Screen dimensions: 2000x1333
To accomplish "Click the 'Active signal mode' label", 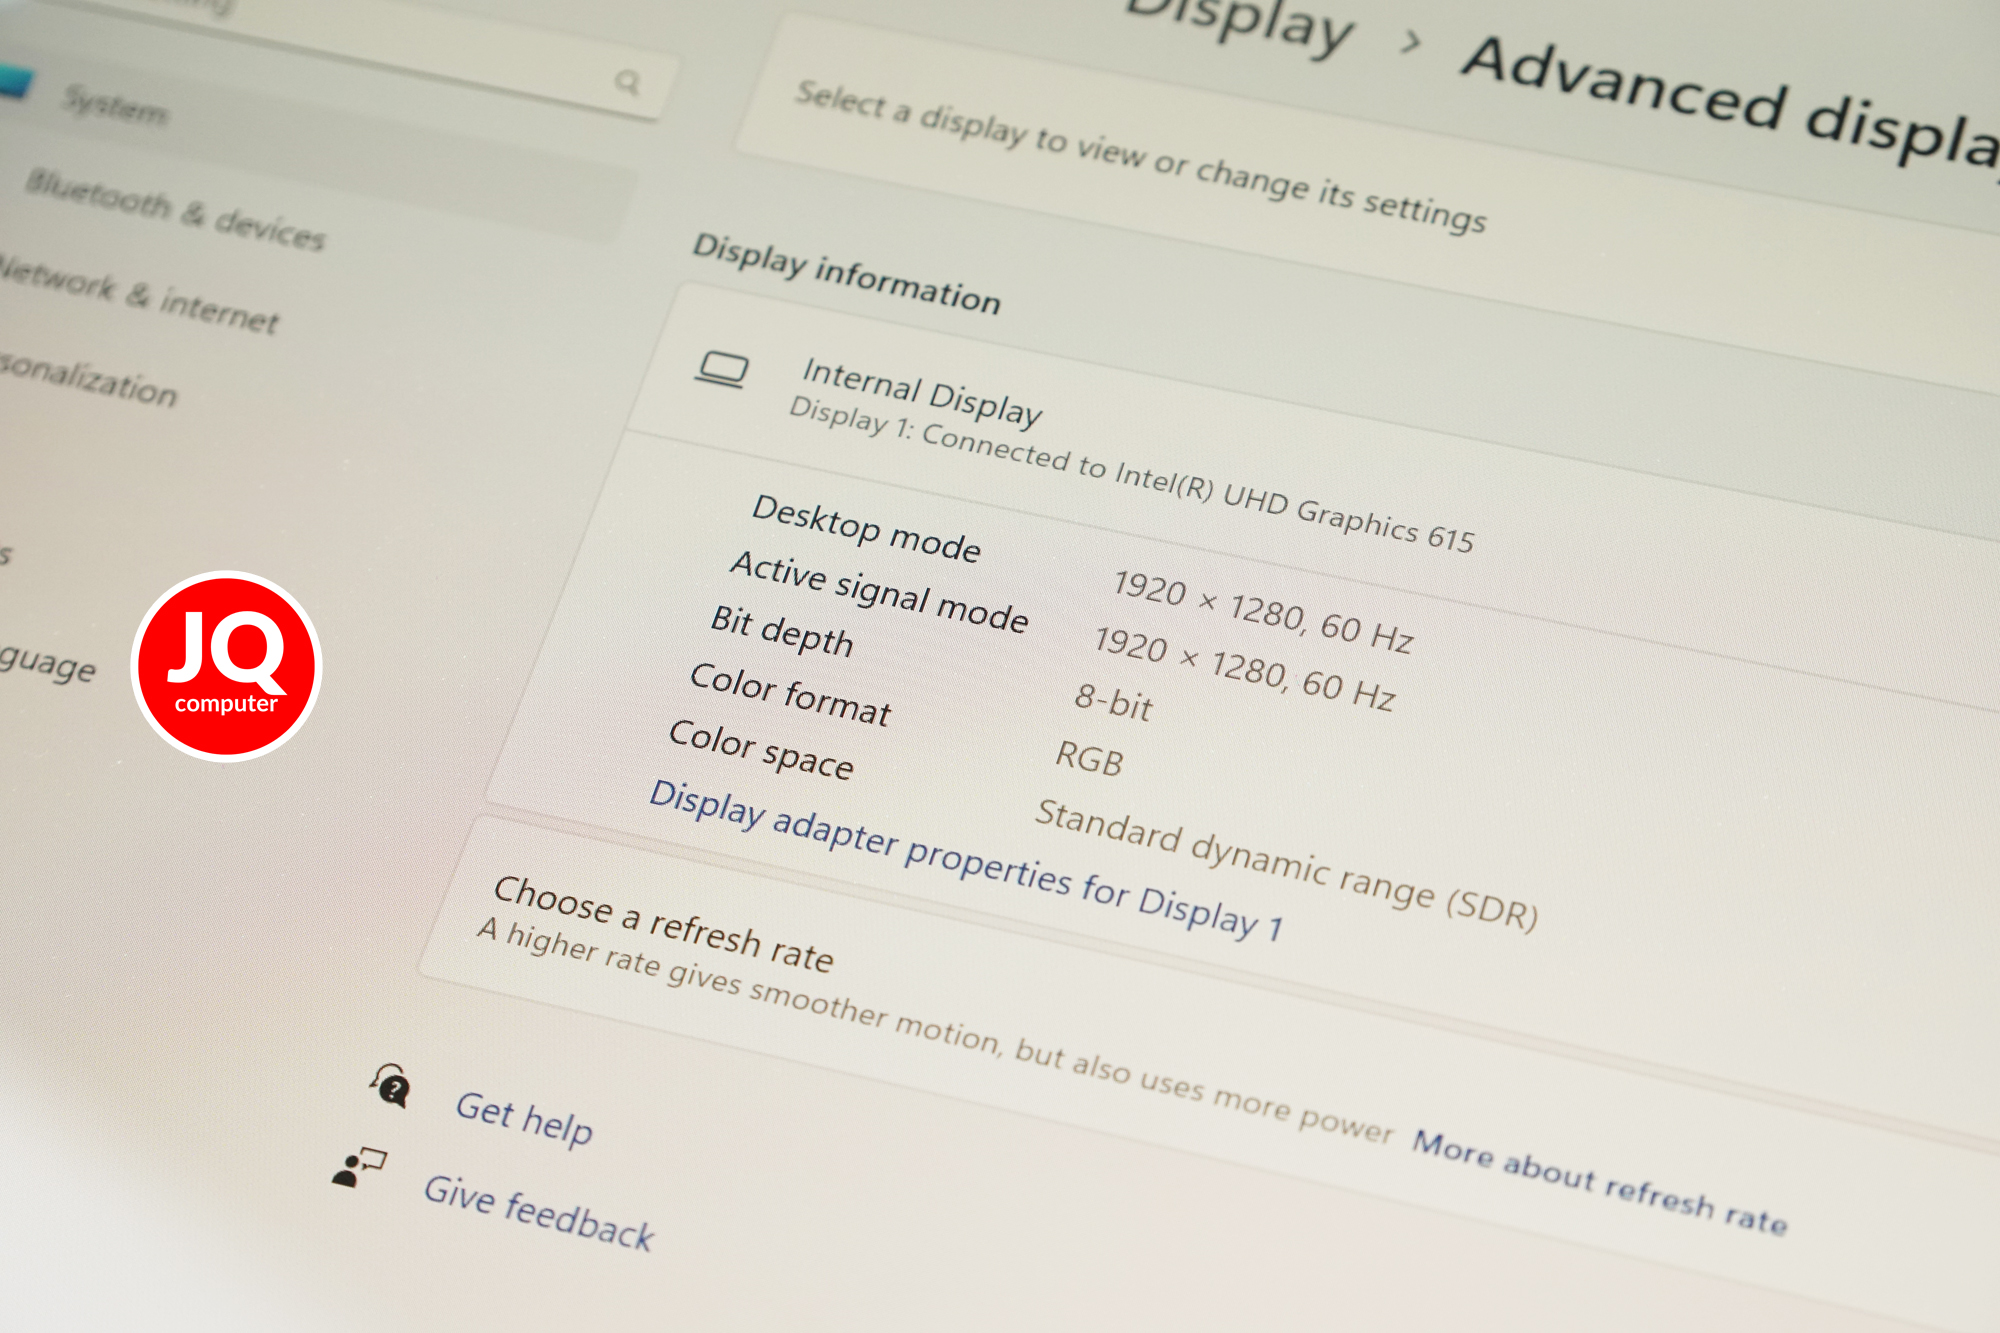I will pyautogui.click(x=879, y=591).
